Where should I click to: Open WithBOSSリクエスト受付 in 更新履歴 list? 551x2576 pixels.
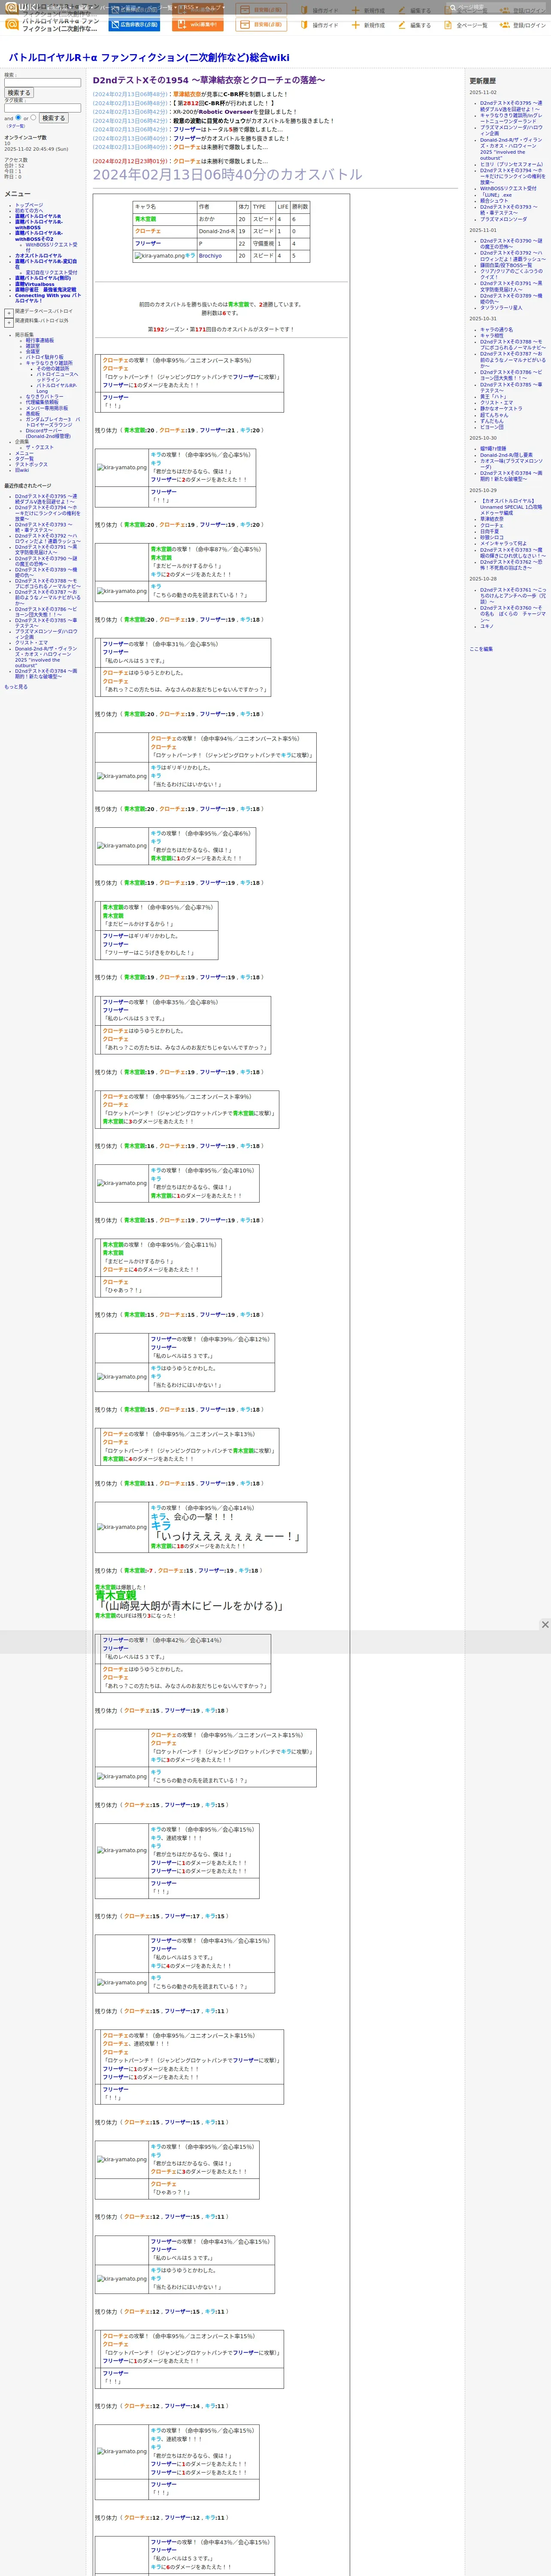[508, 188]
